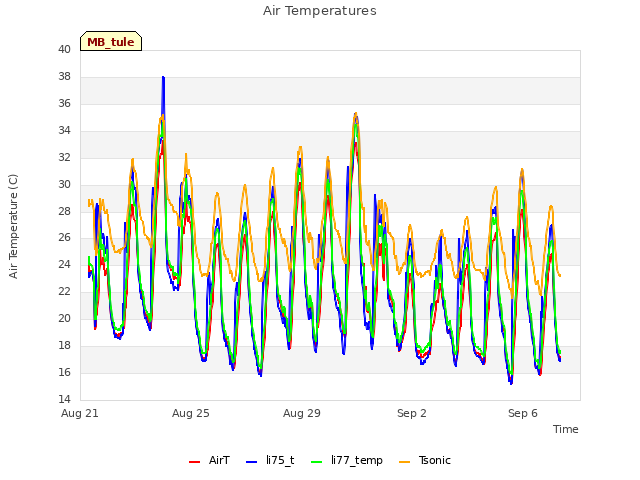Click the blue 38-degree spike peak
The width and height of the screenshot is (640, 480).
pyautogui.click(x=163, y=77)
